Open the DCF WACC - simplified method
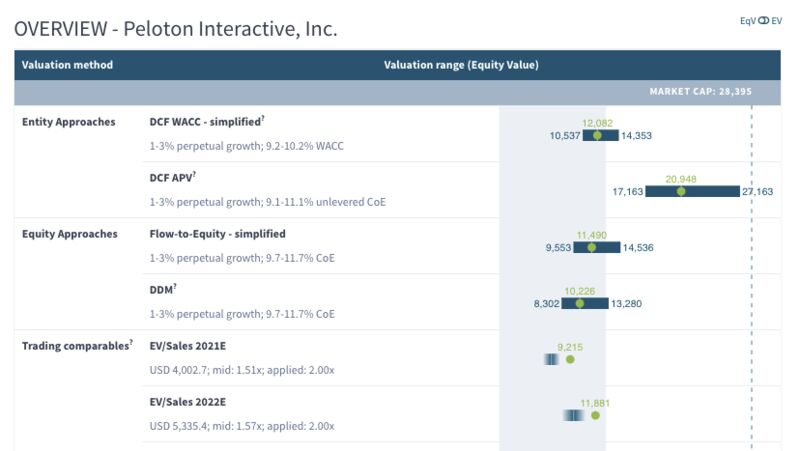This screenshot has height=451, width=800. (x=204, y=122)
